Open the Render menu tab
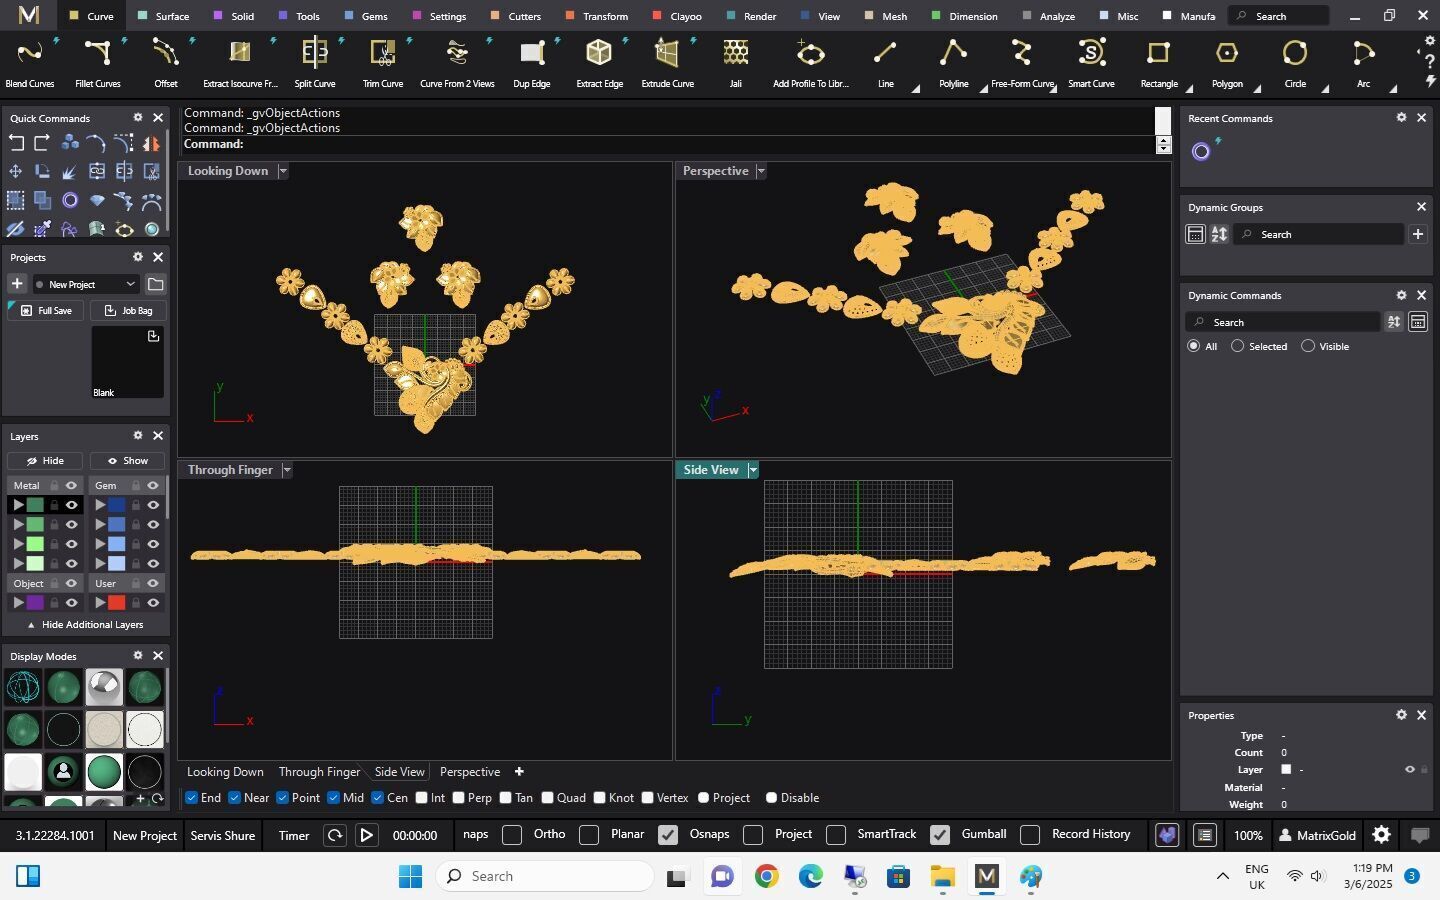 pyautogui.click(x=752, y=16)
